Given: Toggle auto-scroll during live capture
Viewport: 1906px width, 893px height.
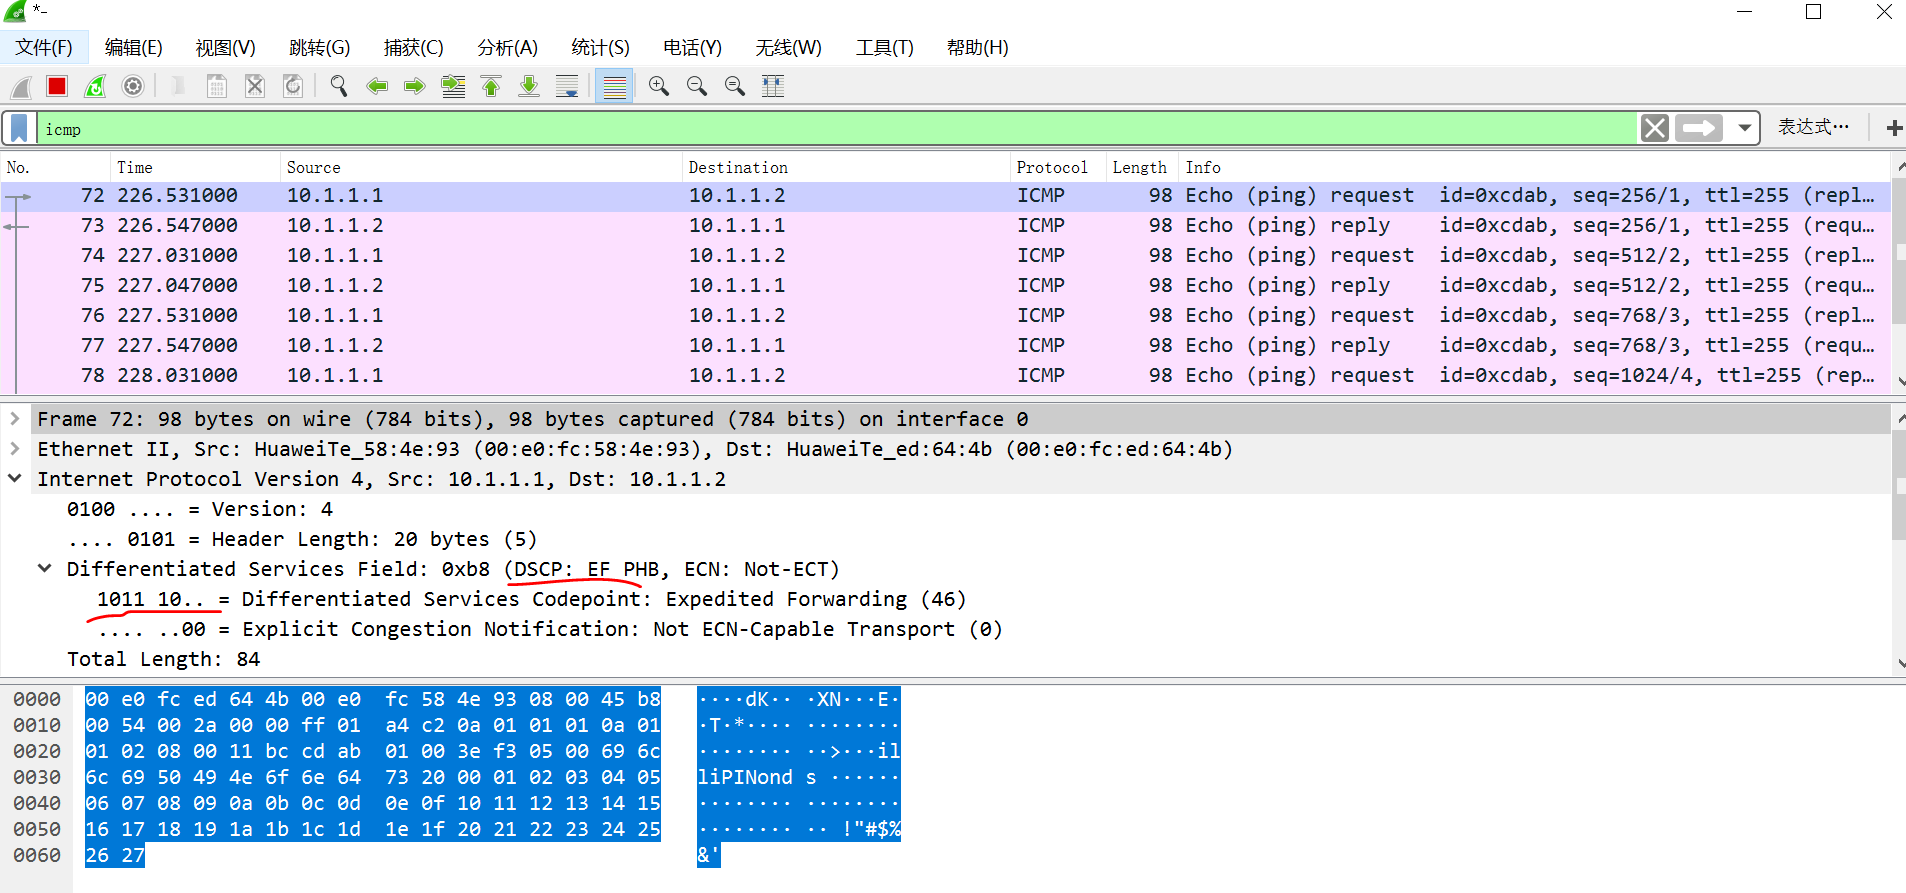Looking at the screenshot, I should [x=567, y=87].
